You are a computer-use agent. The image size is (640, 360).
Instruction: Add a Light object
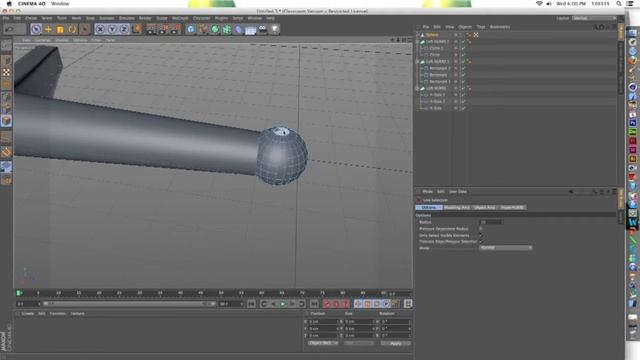click(x=275, y=29)
